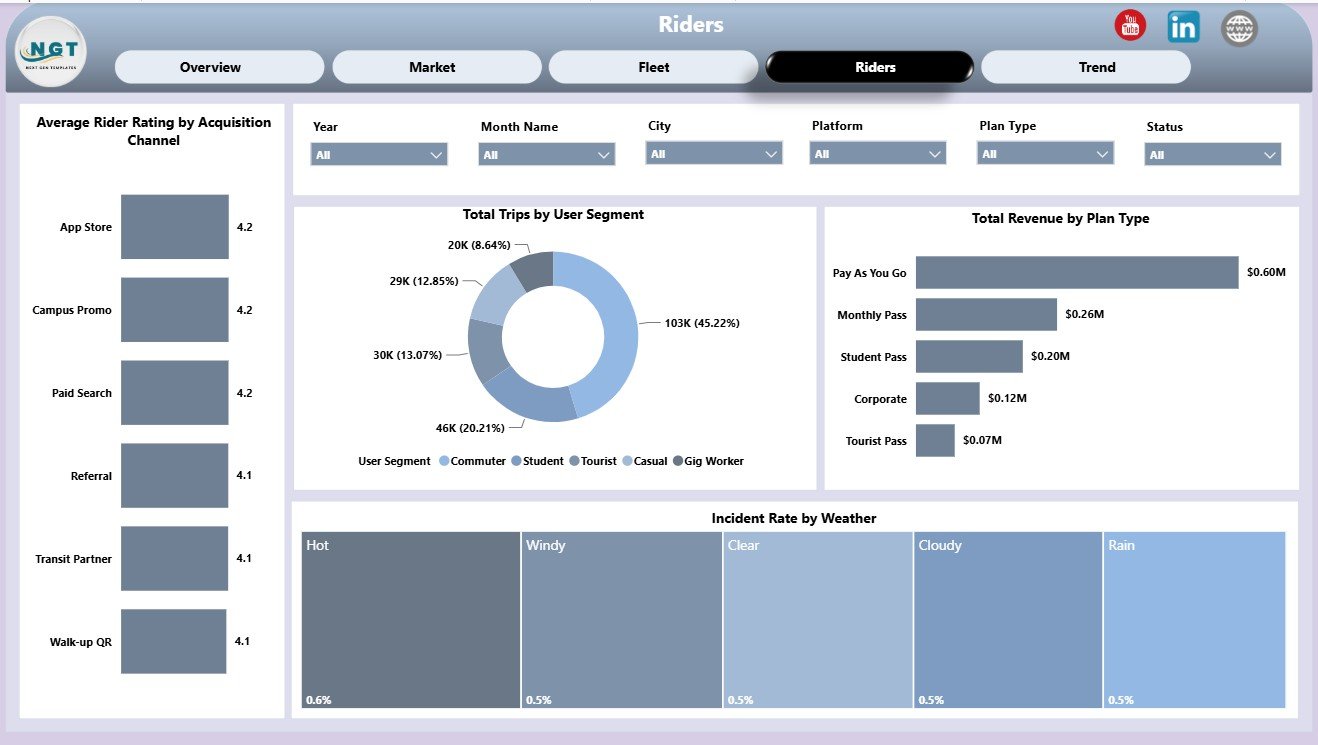
Task: Click the $0.60M revenue value
Action: point(1266,272)
